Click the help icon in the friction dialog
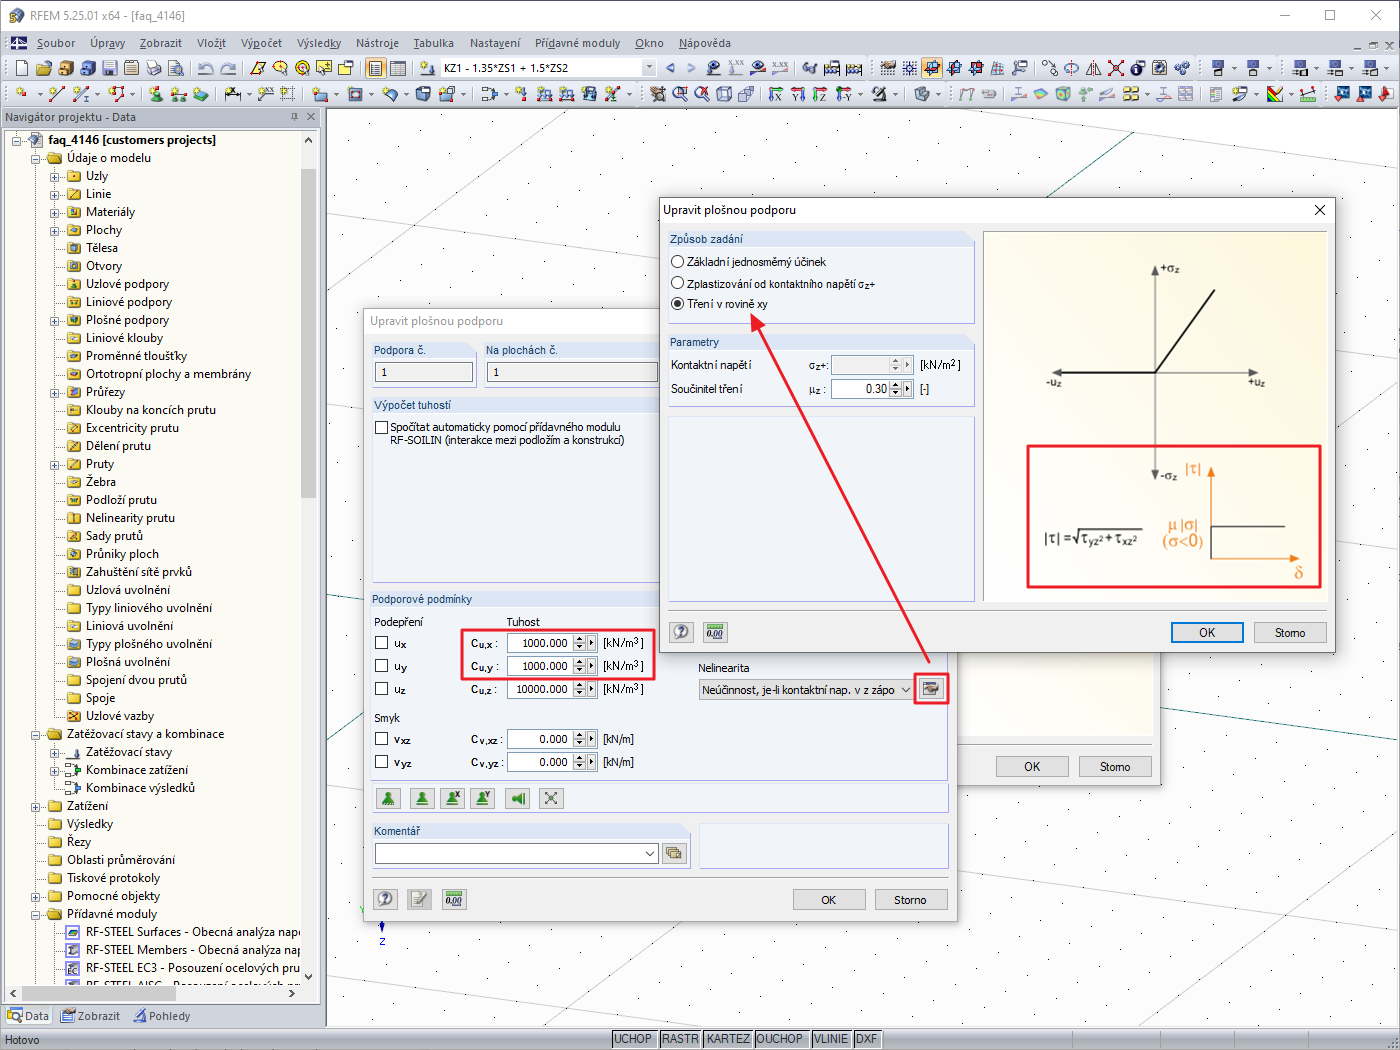This screenshot has height=1050, width=1400. click(x=682, y=632)
